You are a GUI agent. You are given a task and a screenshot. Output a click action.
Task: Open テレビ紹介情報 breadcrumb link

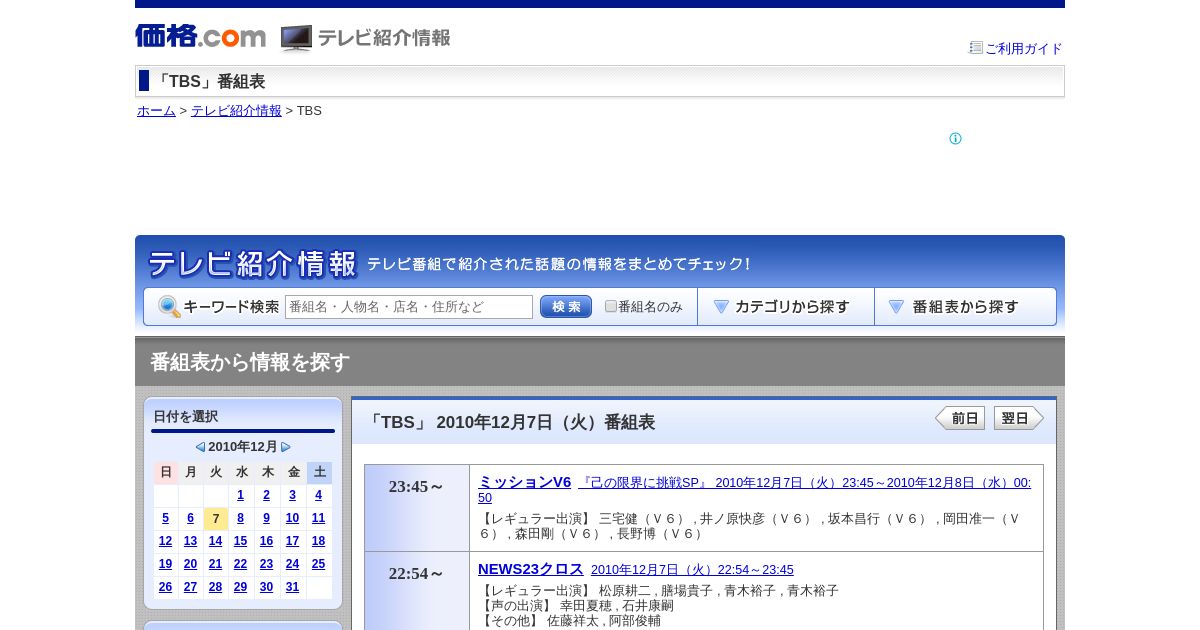click(x=236, y=110)
